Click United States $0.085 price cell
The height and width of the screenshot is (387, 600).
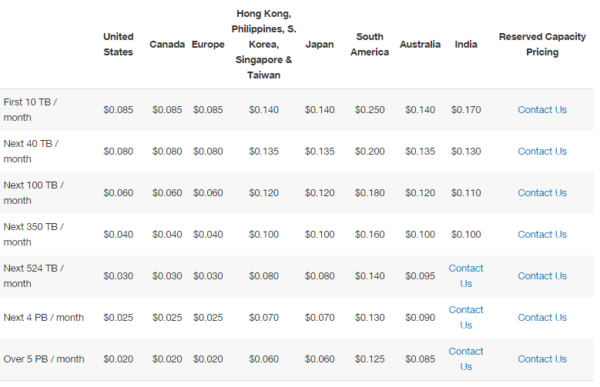tap(118, 110)
